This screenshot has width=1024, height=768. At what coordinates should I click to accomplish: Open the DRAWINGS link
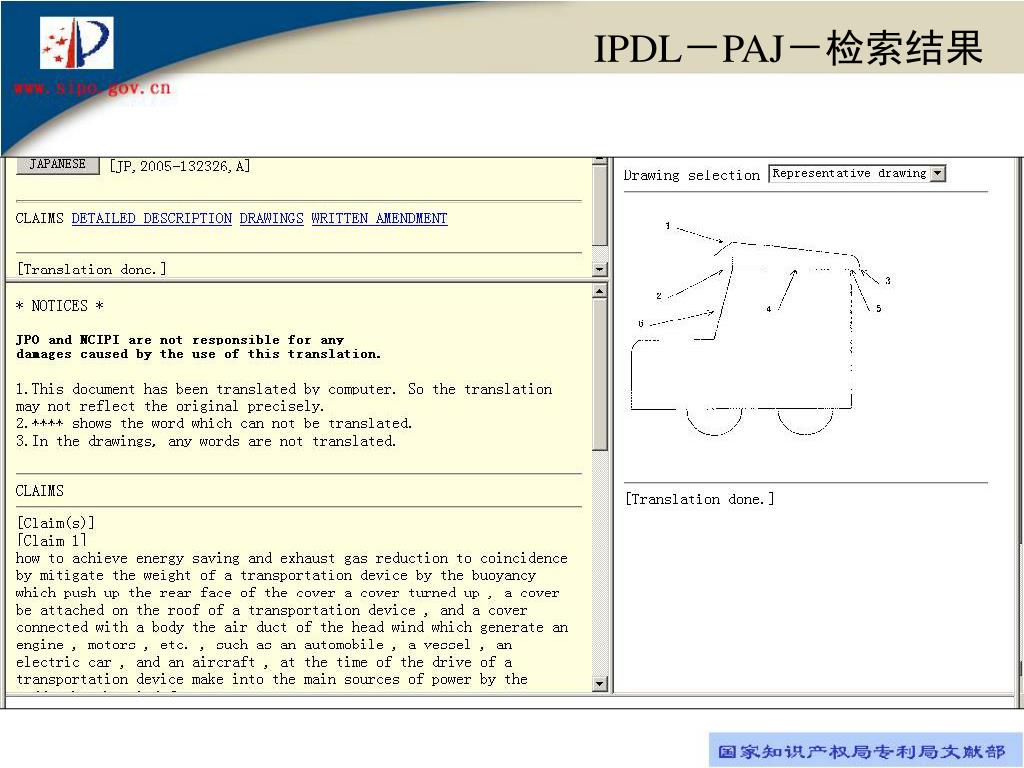[x=272, y=218]
